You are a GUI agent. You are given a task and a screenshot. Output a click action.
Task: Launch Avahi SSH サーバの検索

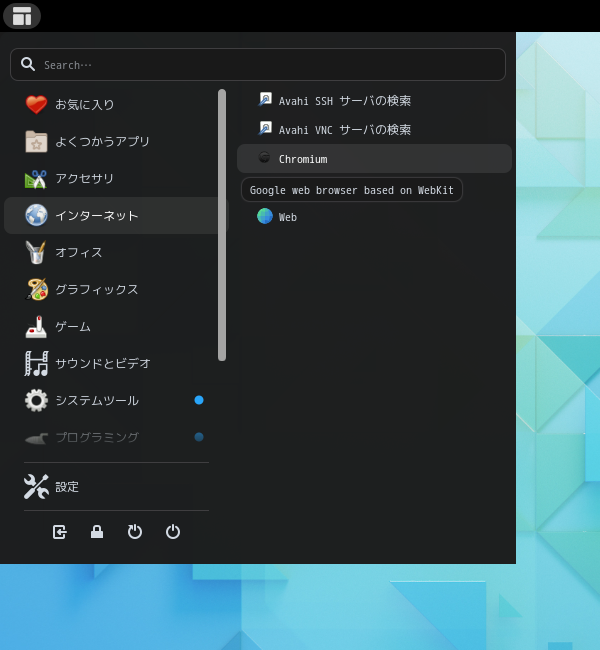point(374,101)
